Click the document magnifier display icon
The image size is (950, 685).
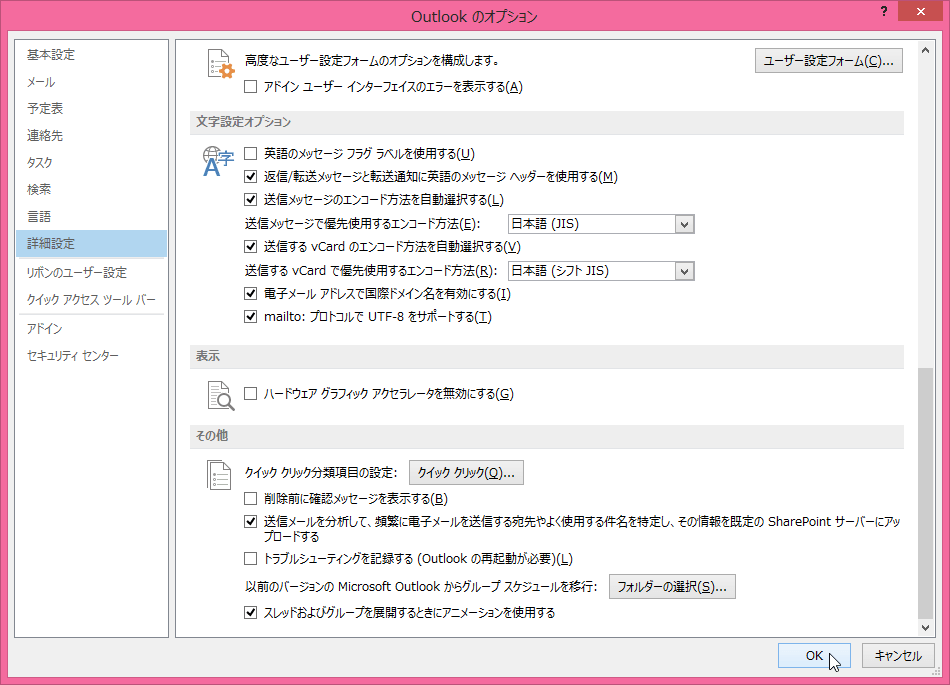coord(221,395)
